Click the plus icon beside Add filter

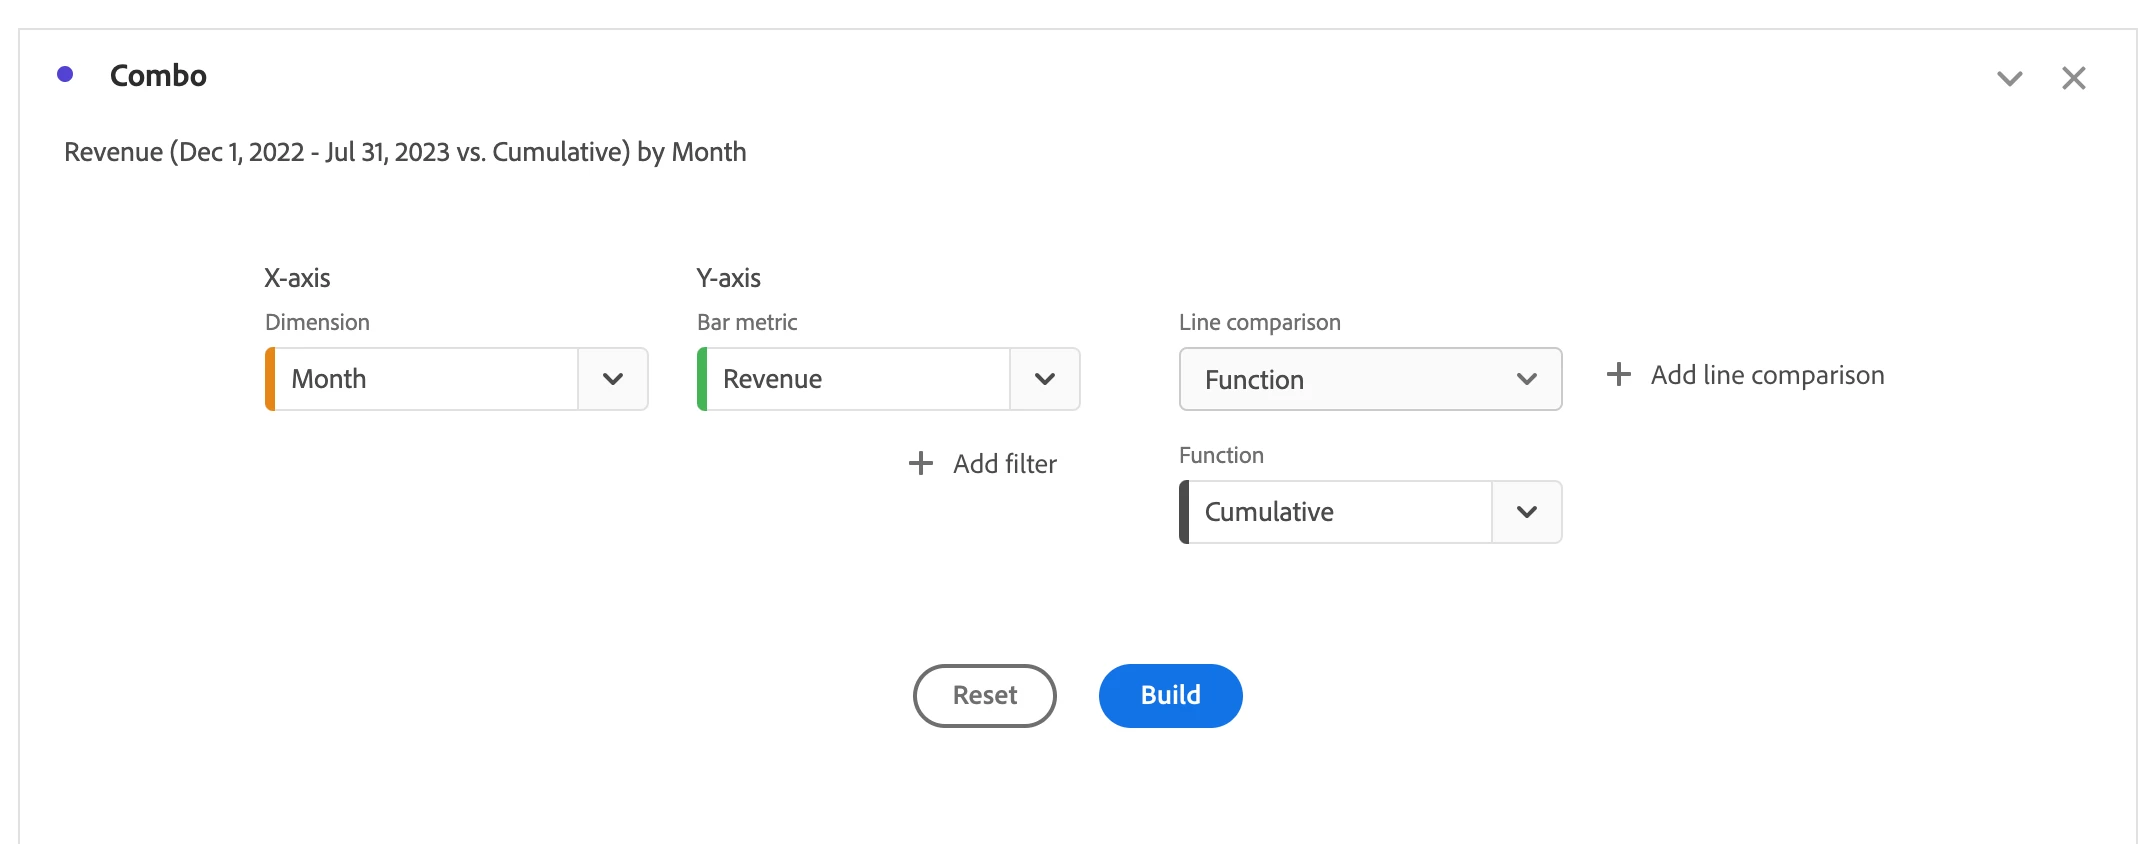(x=920, y=464)
